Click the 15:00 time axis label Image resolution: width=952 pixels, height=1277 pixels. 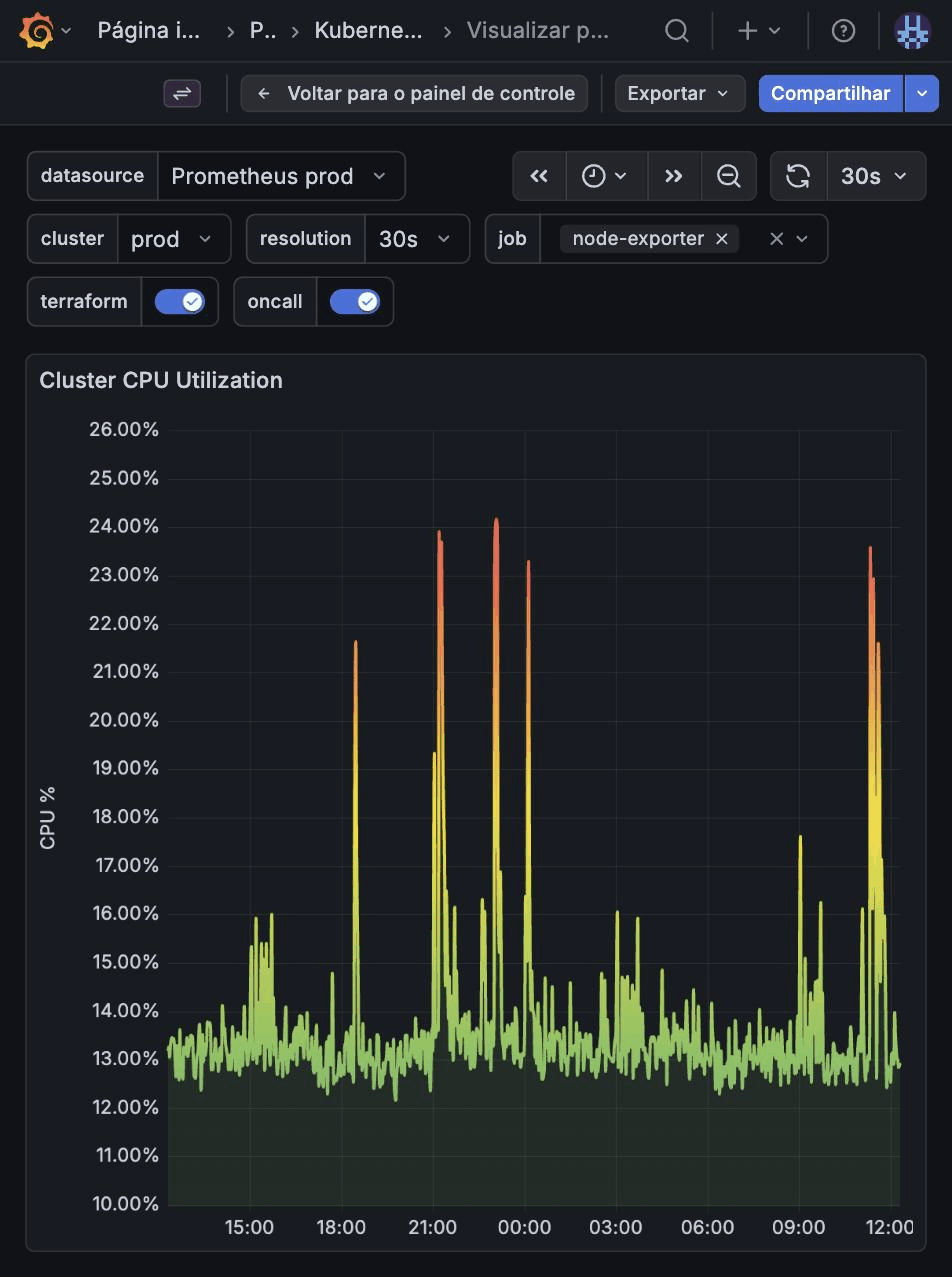pos(249,1227)
